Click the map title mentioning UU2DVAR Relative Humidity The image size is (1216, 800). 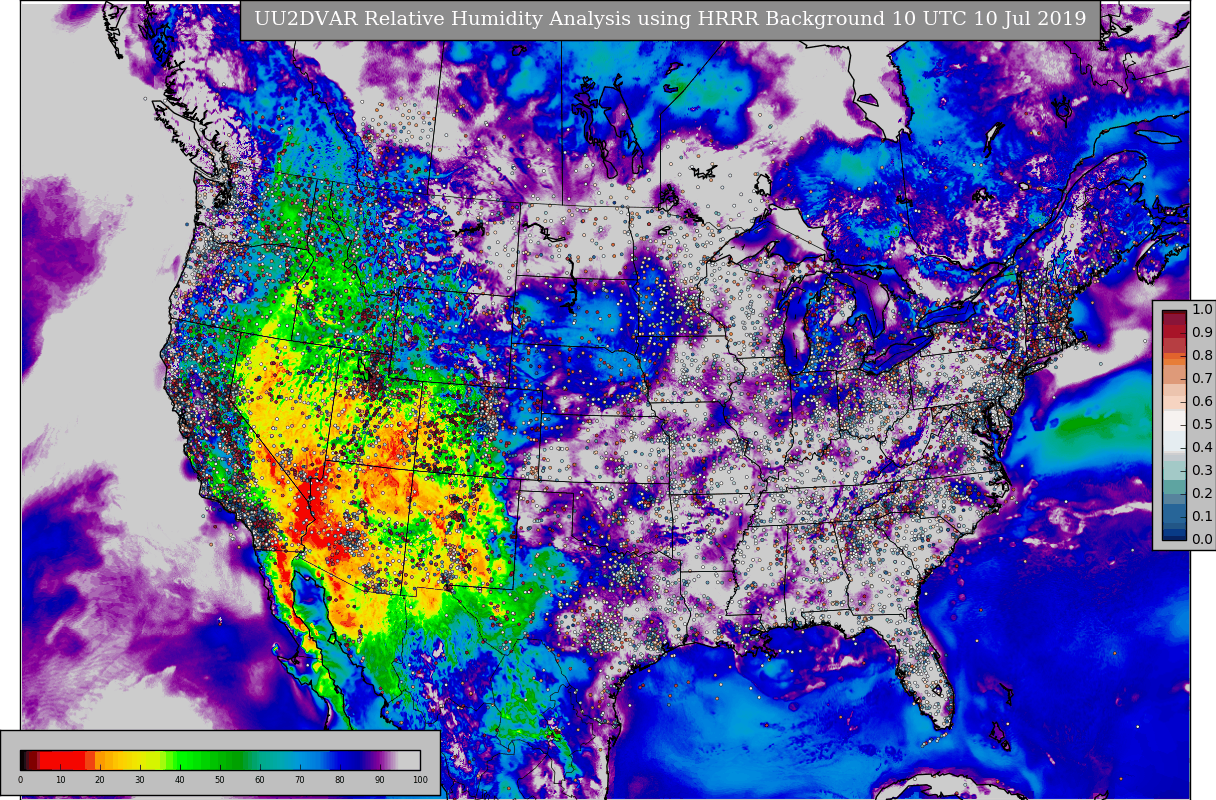670,19
